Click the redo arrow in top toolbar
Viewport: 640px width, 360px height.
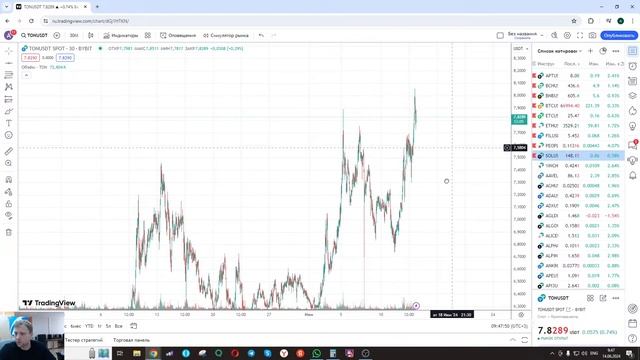point(274,36)
